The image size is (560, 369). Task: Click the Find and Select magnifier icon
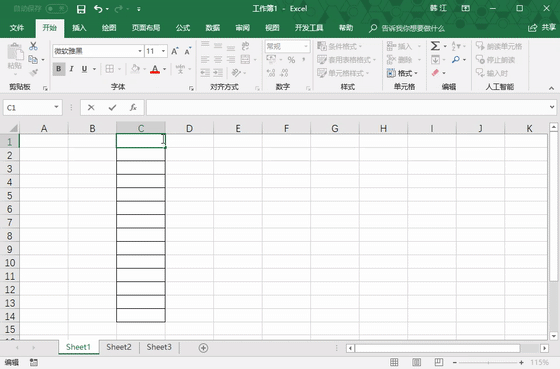[456, 59]
